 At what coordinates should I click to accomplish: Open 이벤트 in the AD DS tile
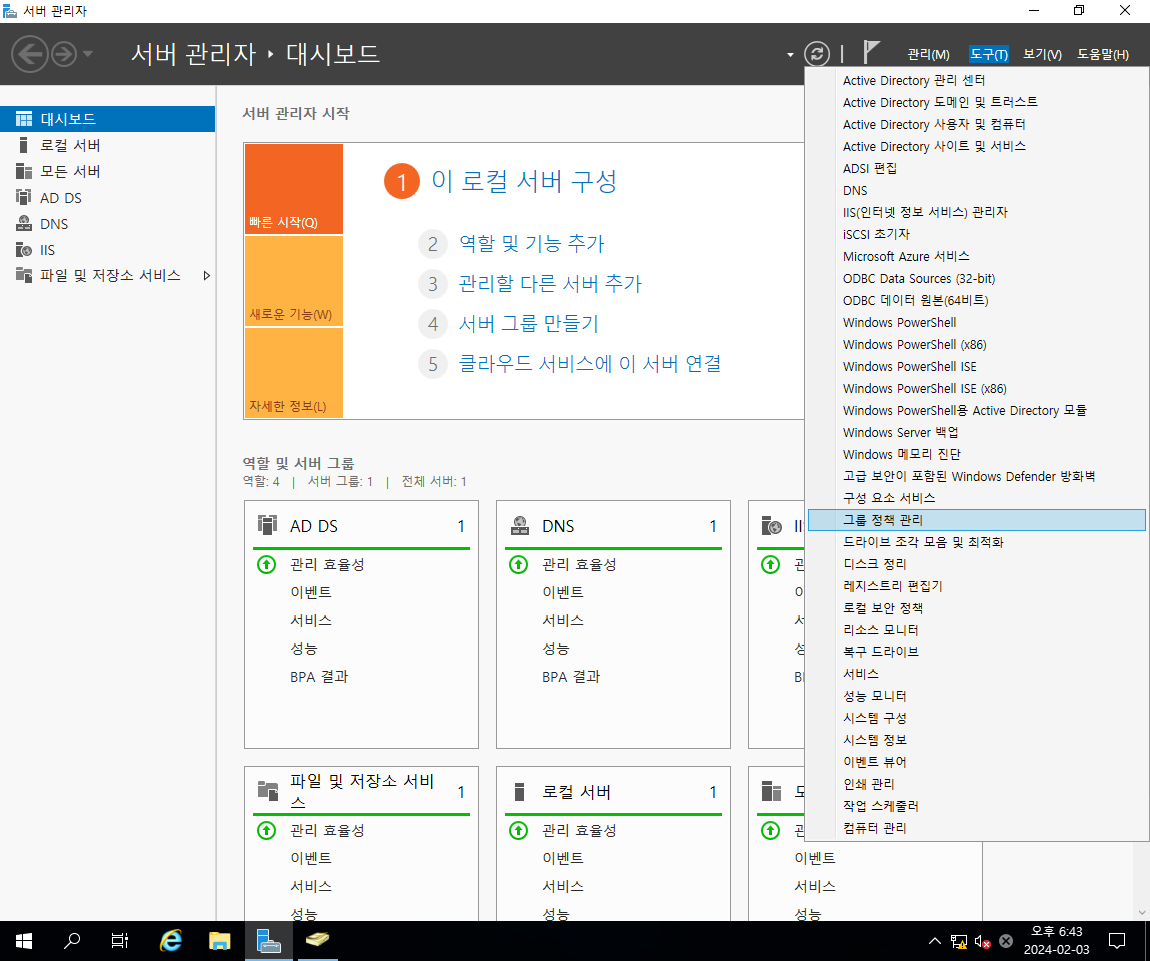pyautogui.click(x=311, y=592)
